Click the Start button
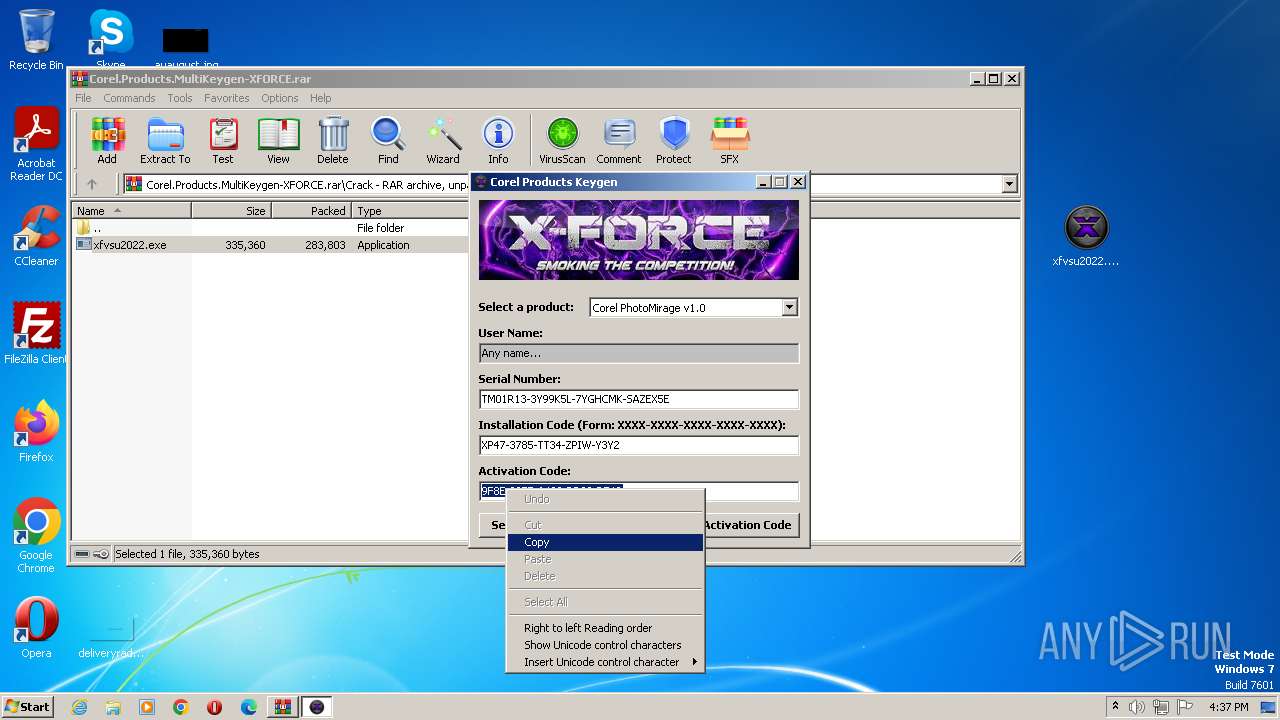 (27, 707)
